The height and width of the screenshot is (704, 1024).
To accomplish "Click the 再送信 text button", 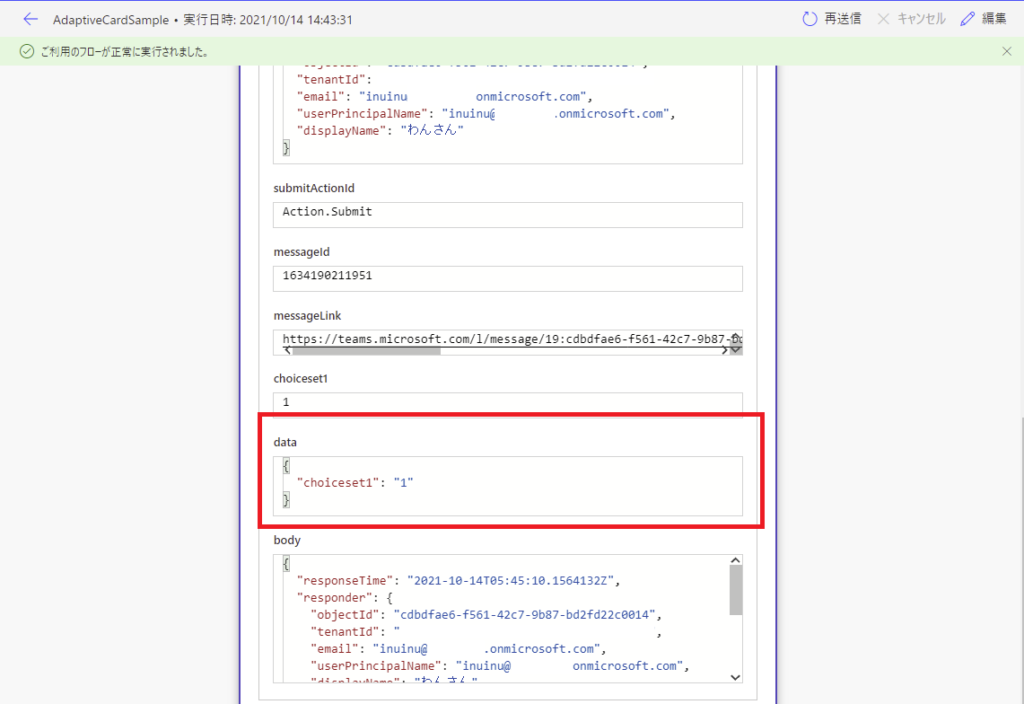I will [842, 19].
